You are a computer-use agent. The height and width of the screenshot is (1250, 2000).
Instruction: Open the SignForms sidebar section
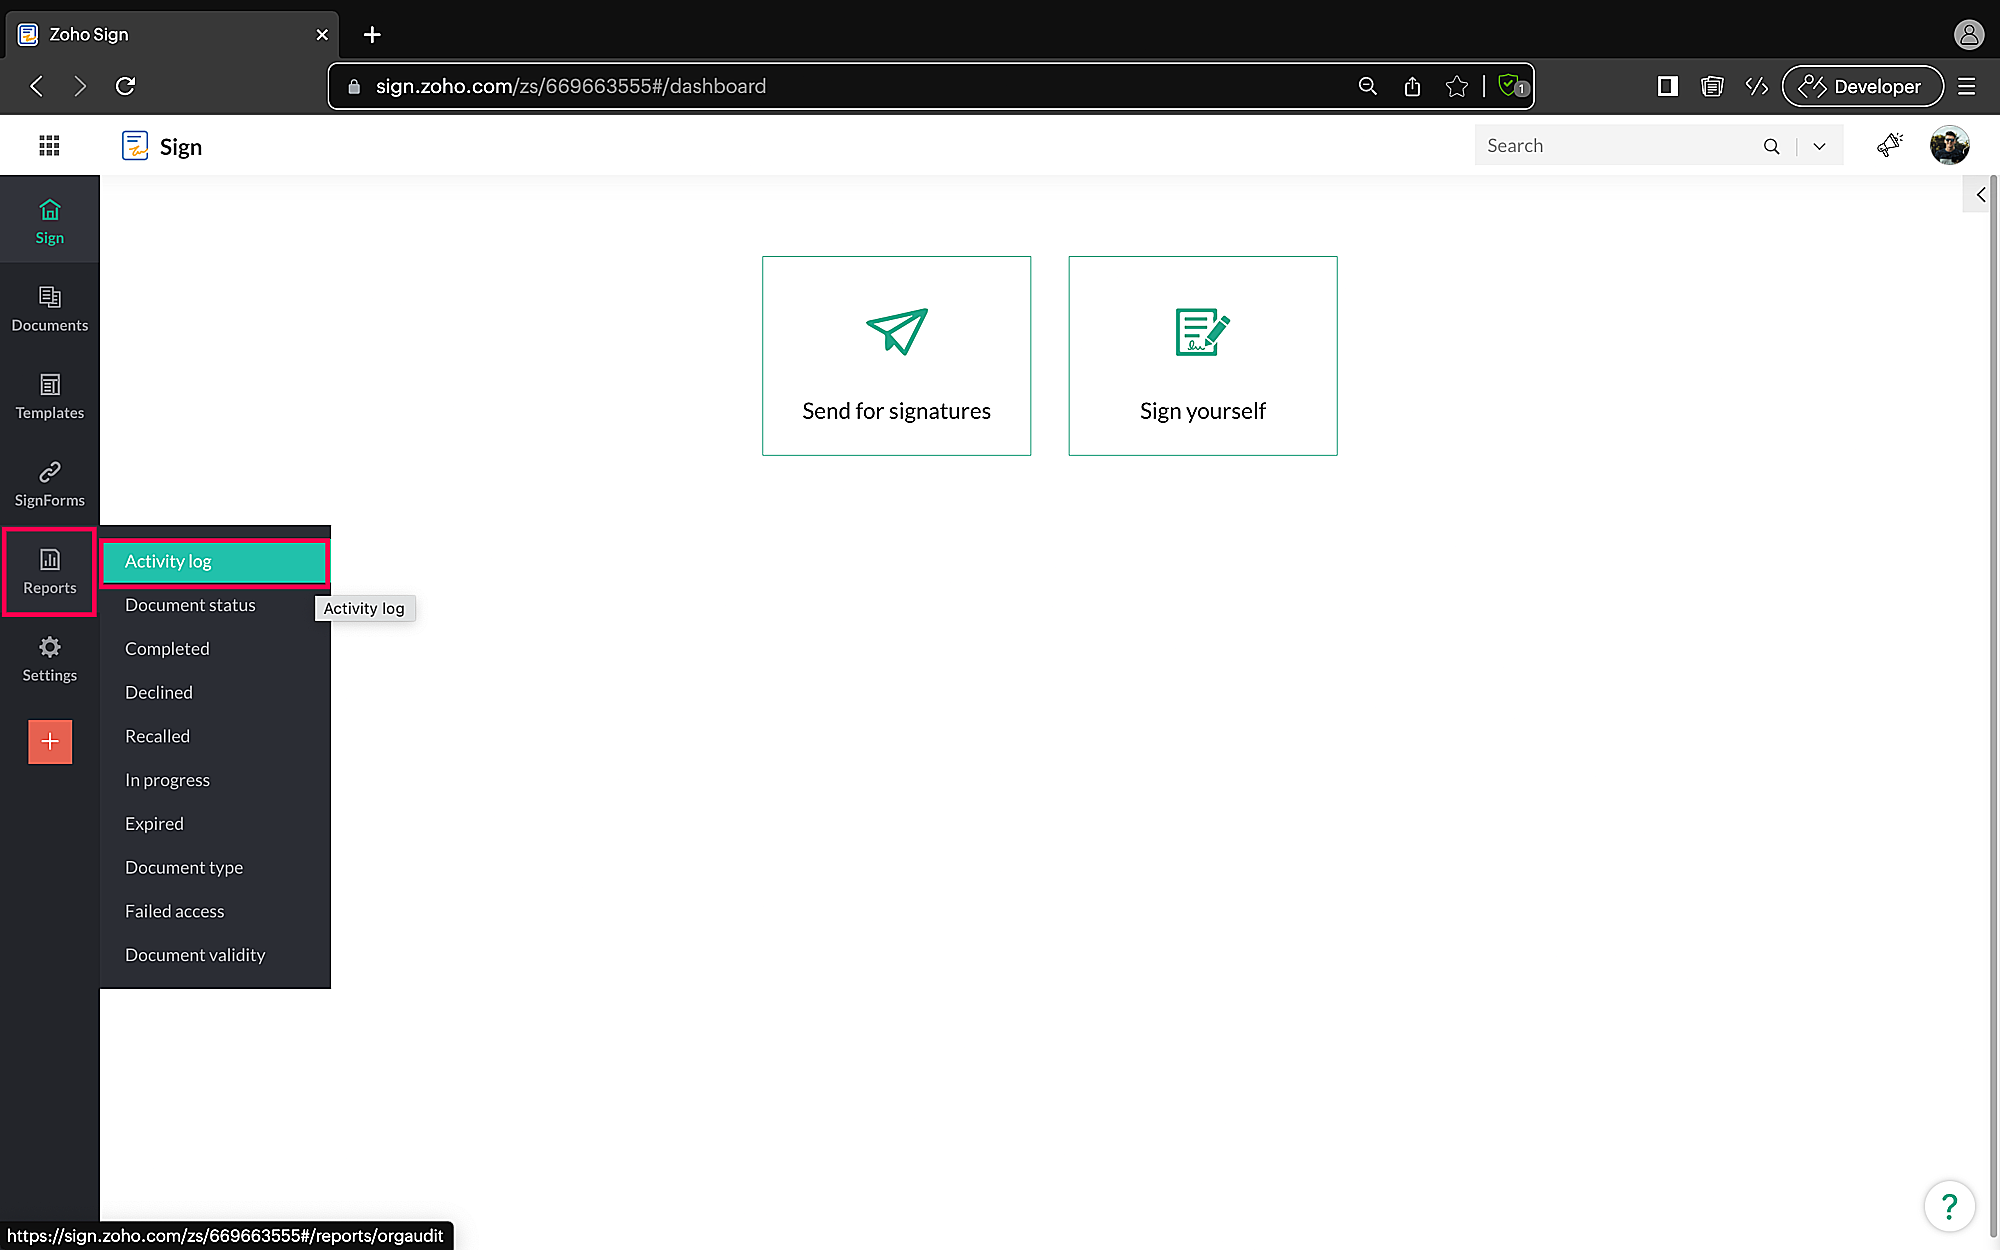tap(49, 484)
